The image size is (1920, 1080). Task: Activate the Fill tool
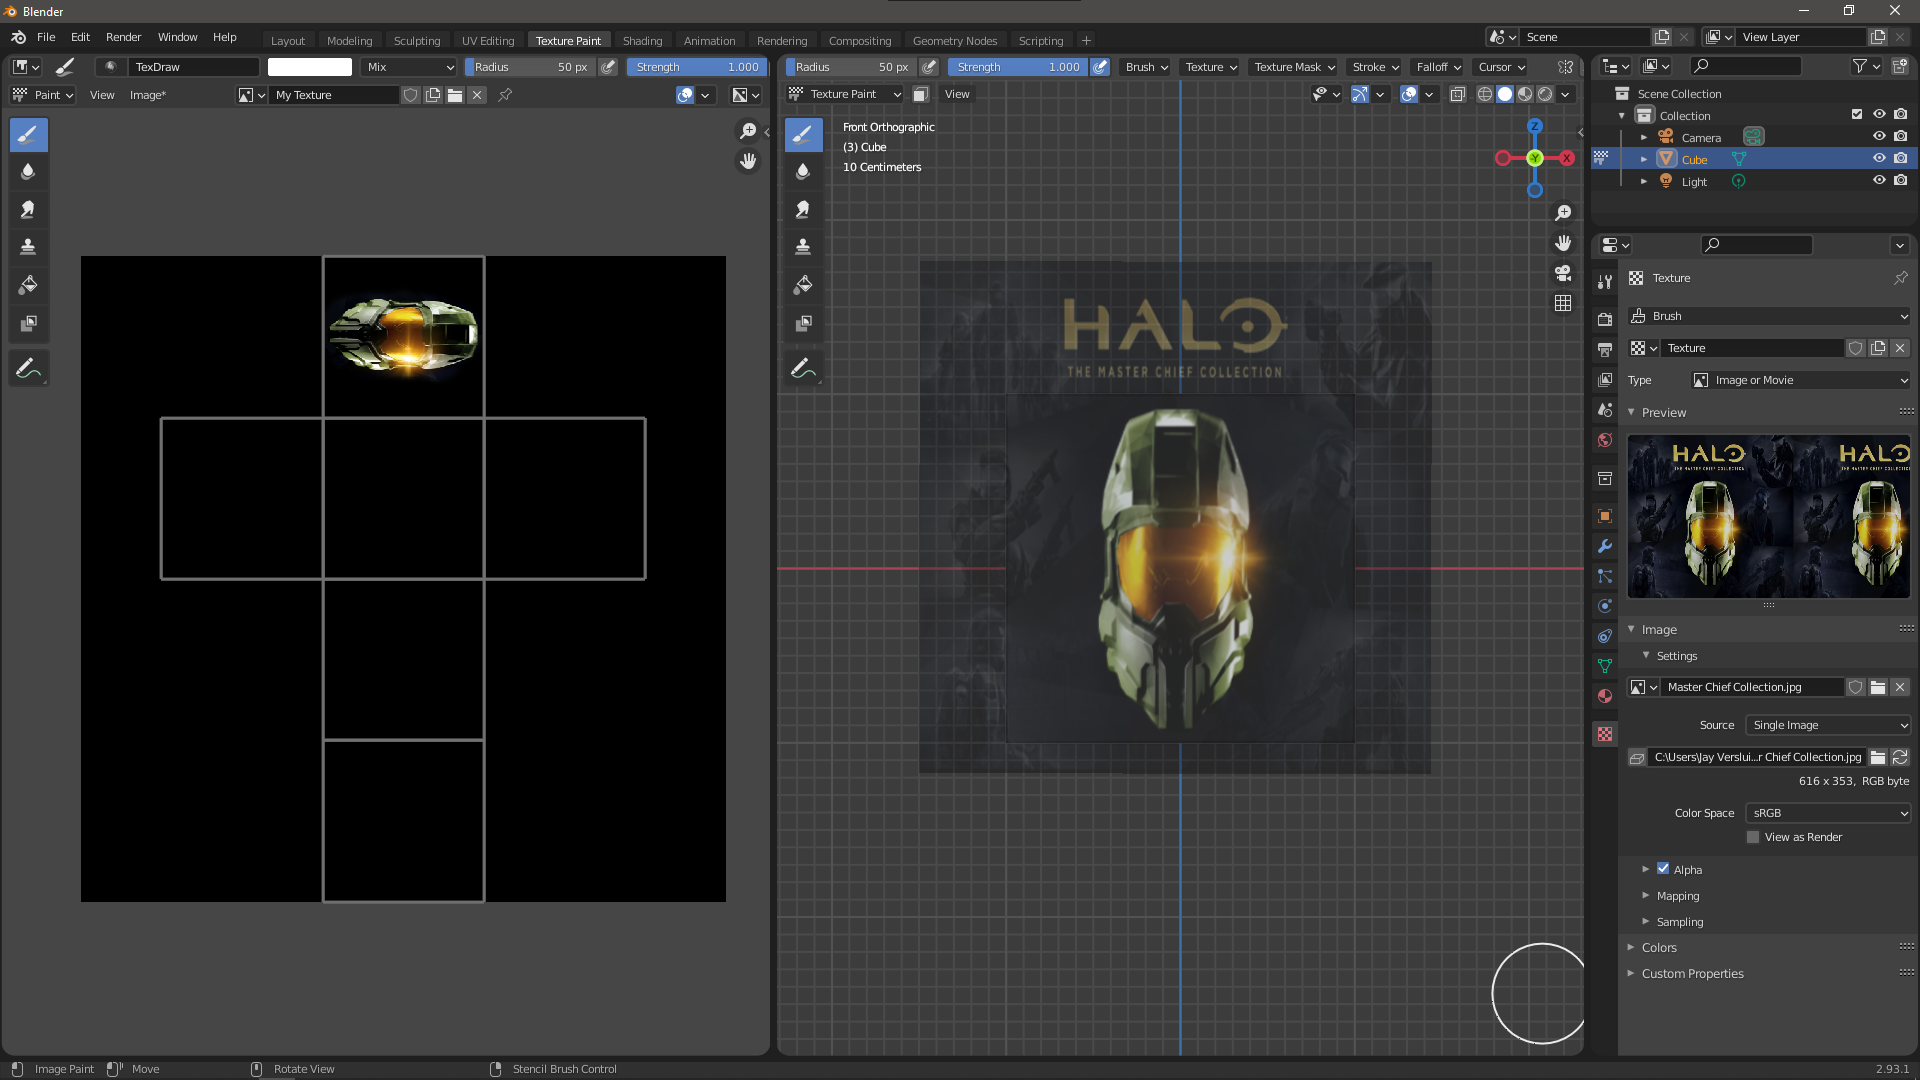coord(28,284)
